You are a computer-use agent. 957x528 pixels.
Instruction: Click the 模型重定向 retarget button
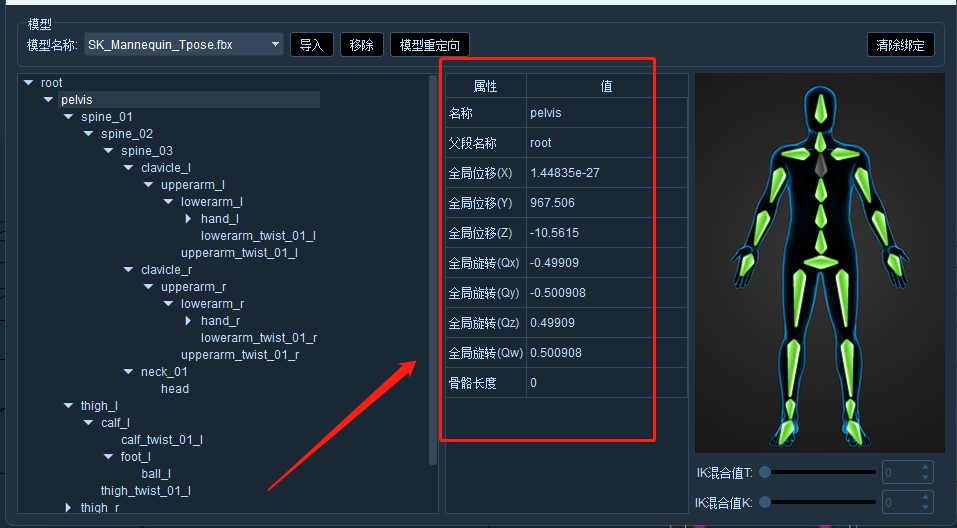point(430,45)
